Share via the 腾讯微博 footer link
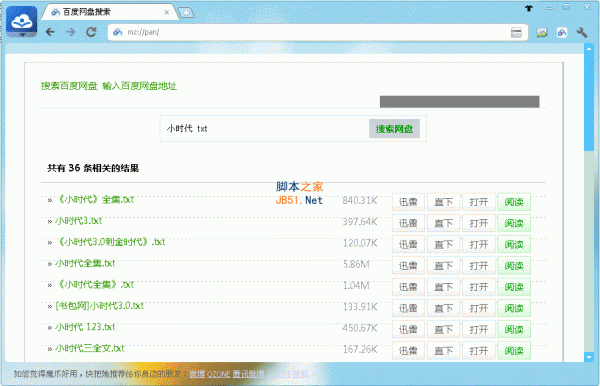The image size is (600, 386). coord(248,374)
